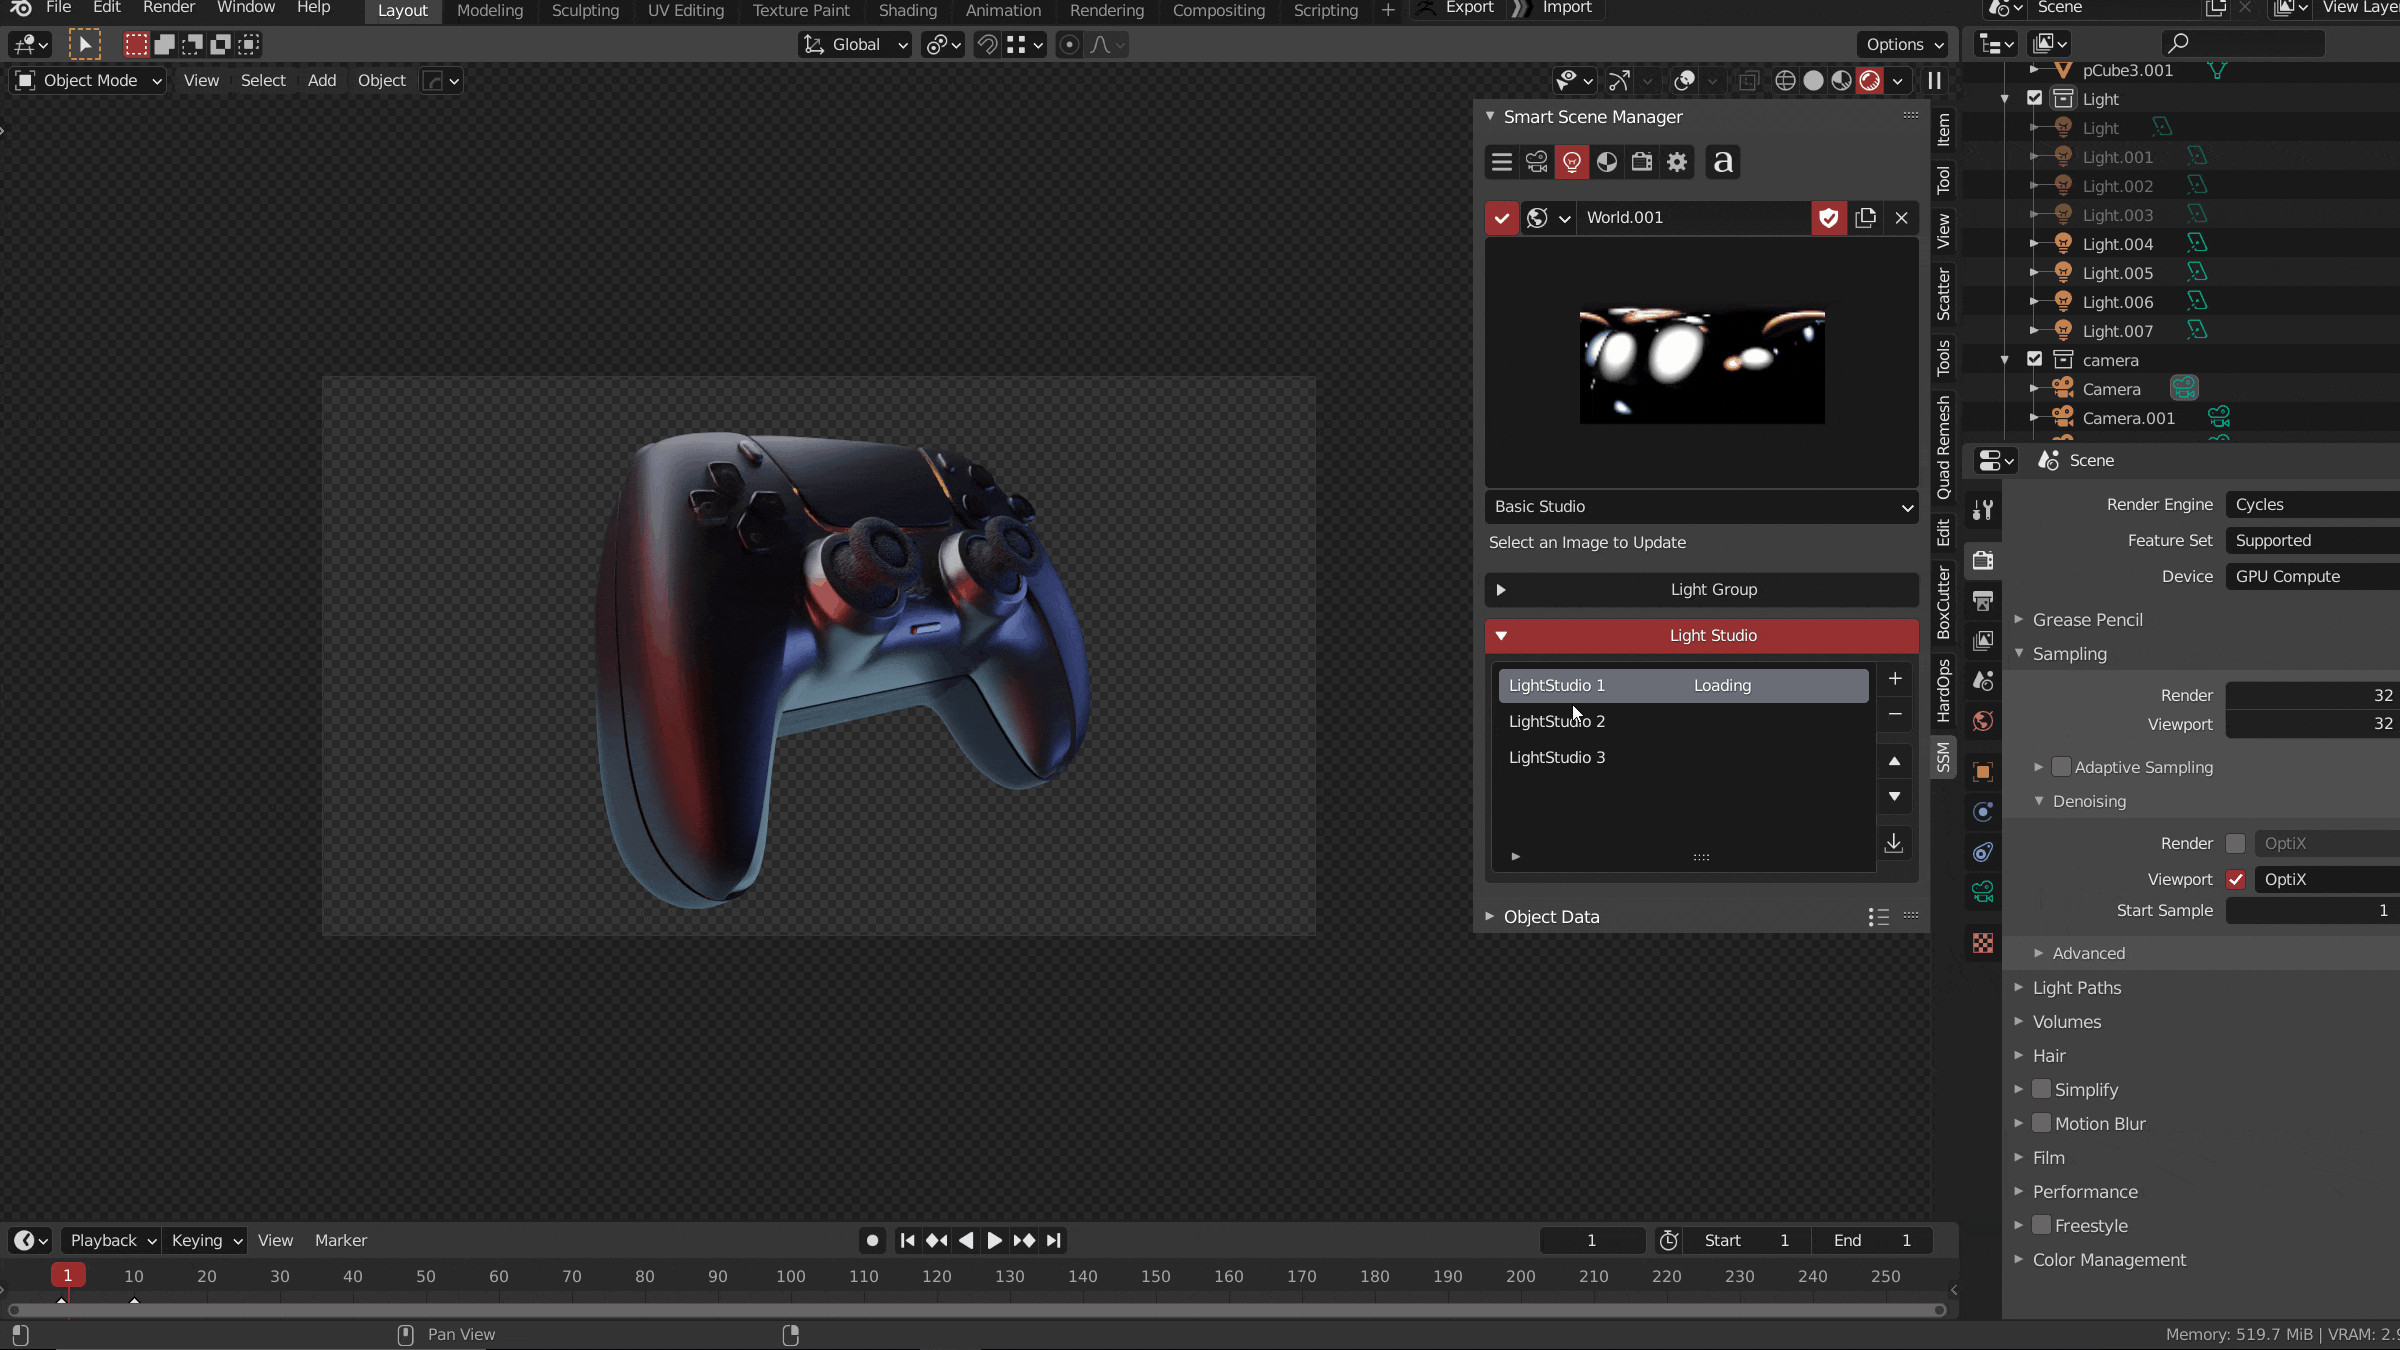Open the Basic Studio dropdown

pos(1701,507)
